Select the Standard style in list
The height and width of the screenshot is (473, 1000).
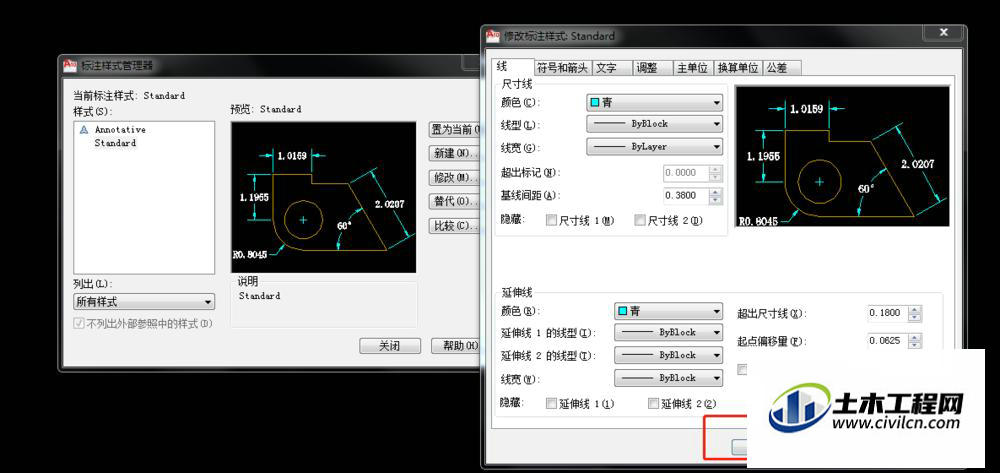[x=115, y=143]
